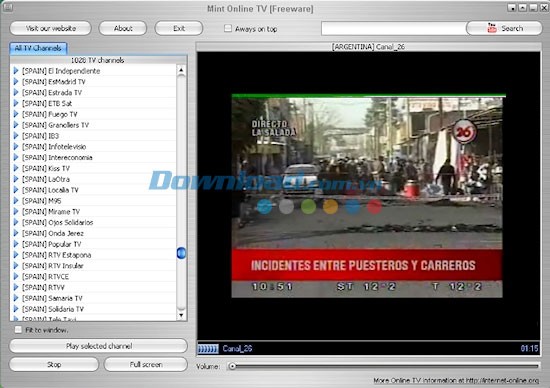The height and width of the screenshot is (388, 550).
Task: Click play arrow beside Ojos Solidarios
Action: pos(16,222)
